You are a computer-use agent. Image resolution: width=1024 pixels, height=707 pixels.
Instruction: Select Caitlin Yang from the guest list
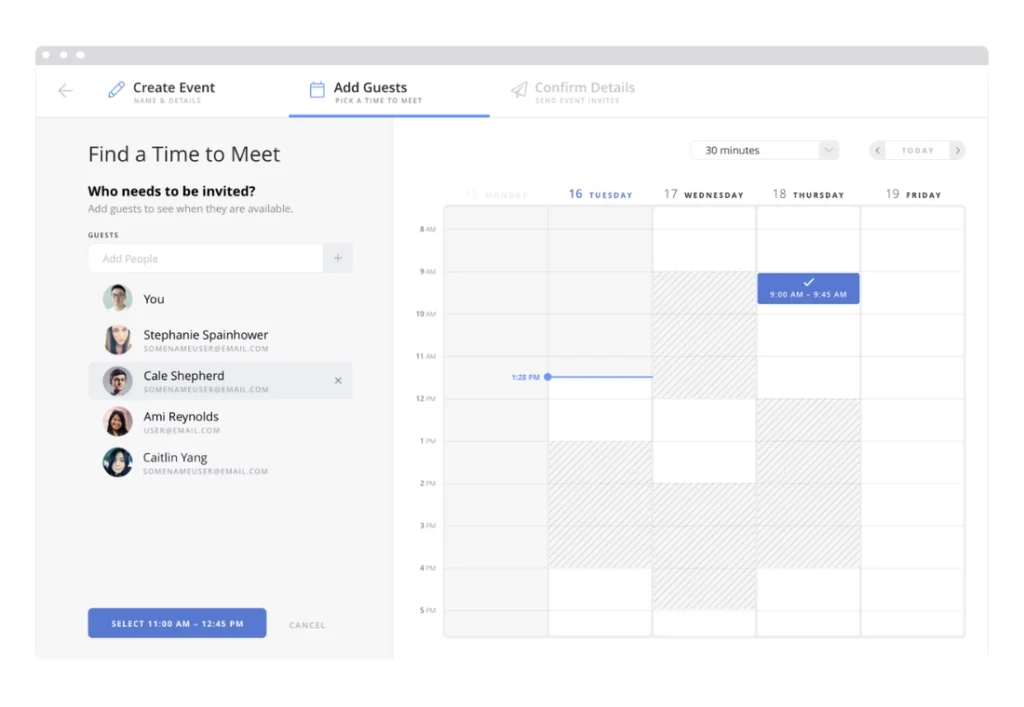175,457
